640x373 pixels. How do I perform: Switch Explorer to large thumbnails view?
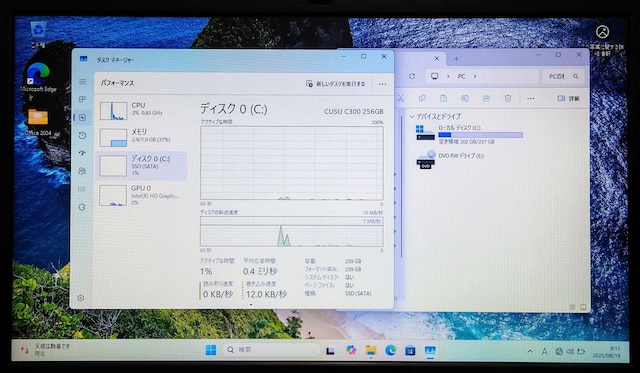click(x=583, y=307)
